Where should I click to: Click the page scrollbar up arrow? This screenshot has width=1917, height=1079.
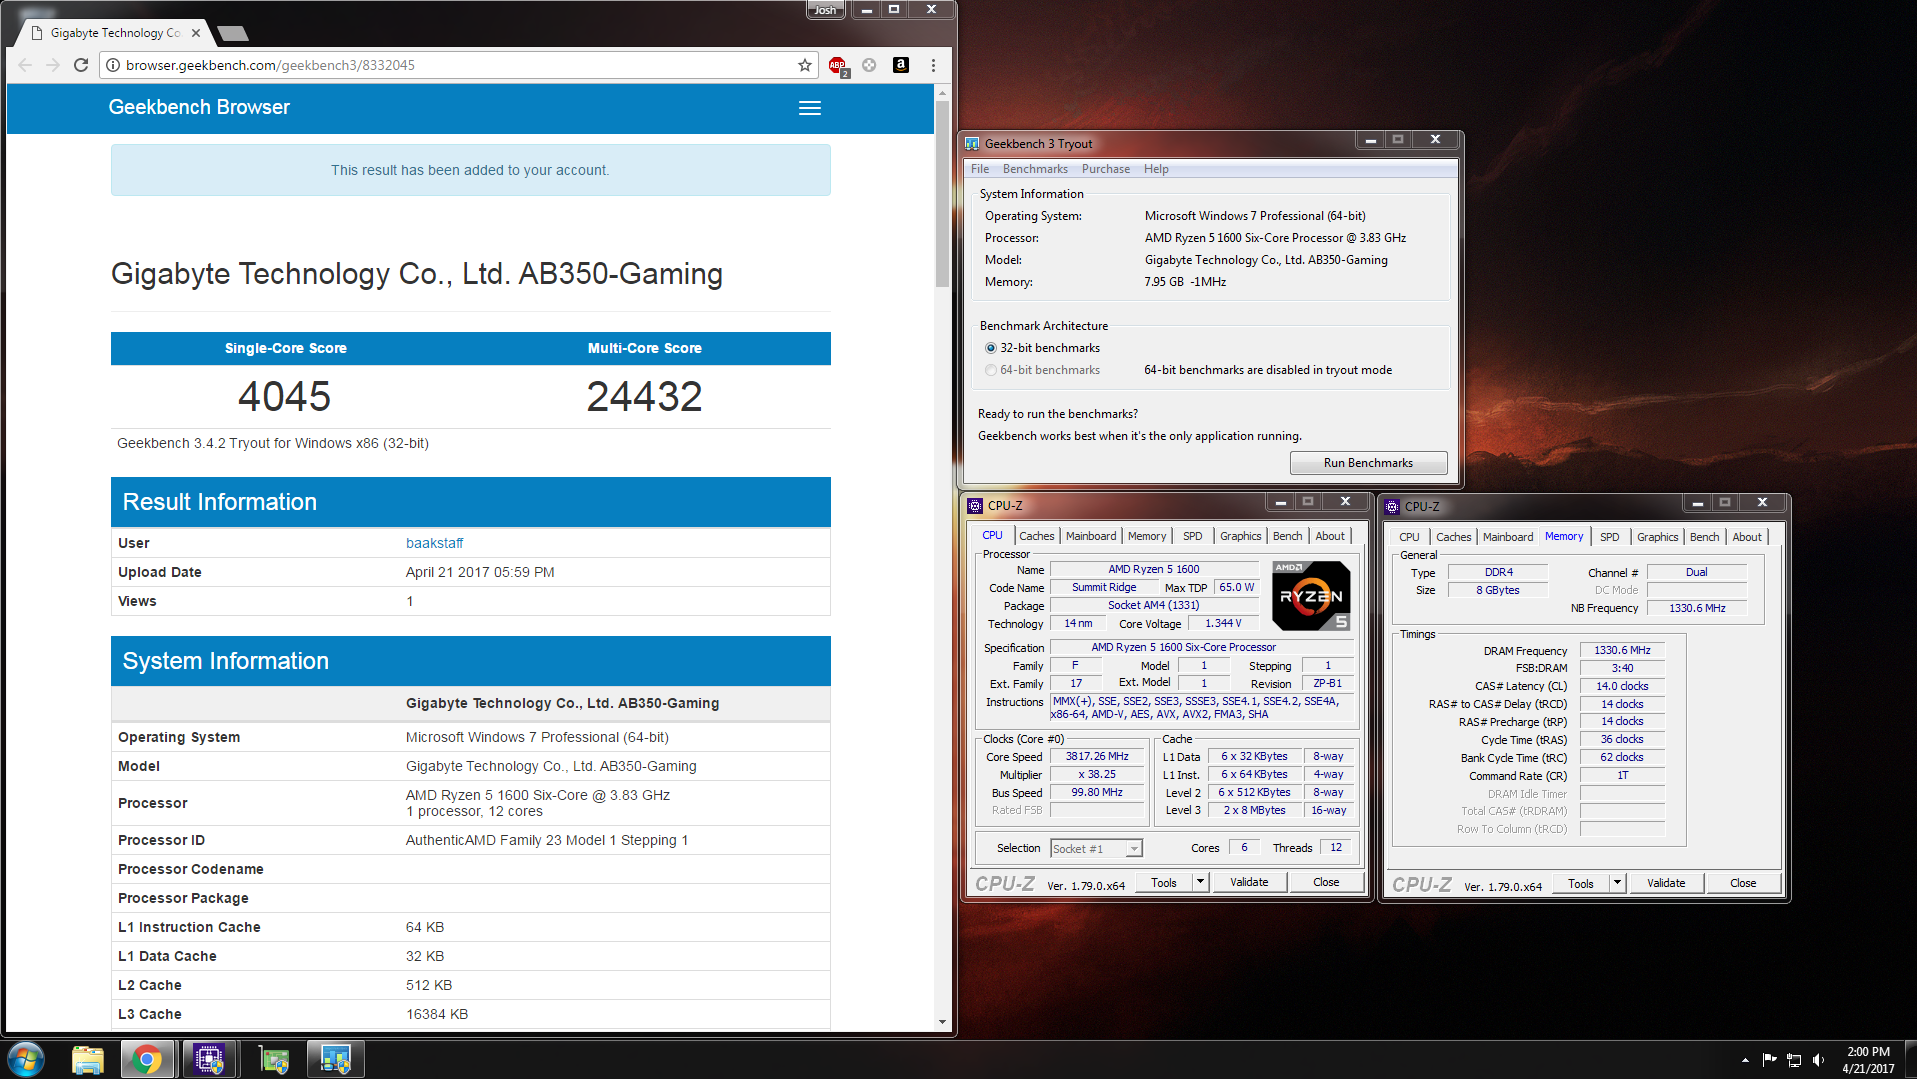942,92
